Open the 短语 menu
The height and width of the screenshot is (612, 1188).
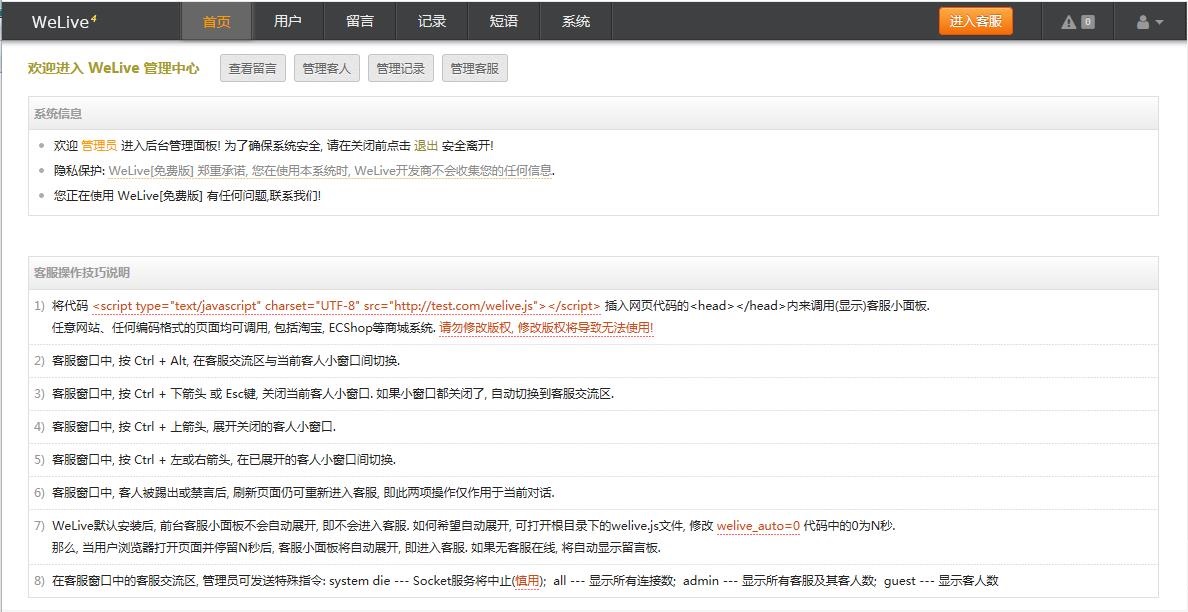[504, 21]
